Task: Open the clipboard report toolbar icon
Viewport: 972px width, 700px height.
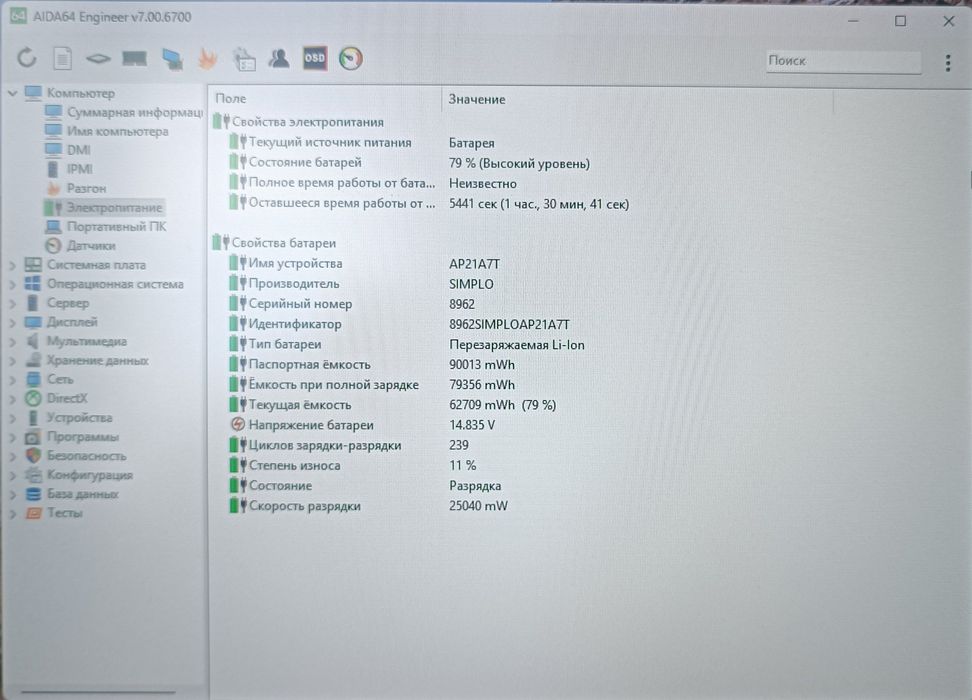Action: (244, 59)
